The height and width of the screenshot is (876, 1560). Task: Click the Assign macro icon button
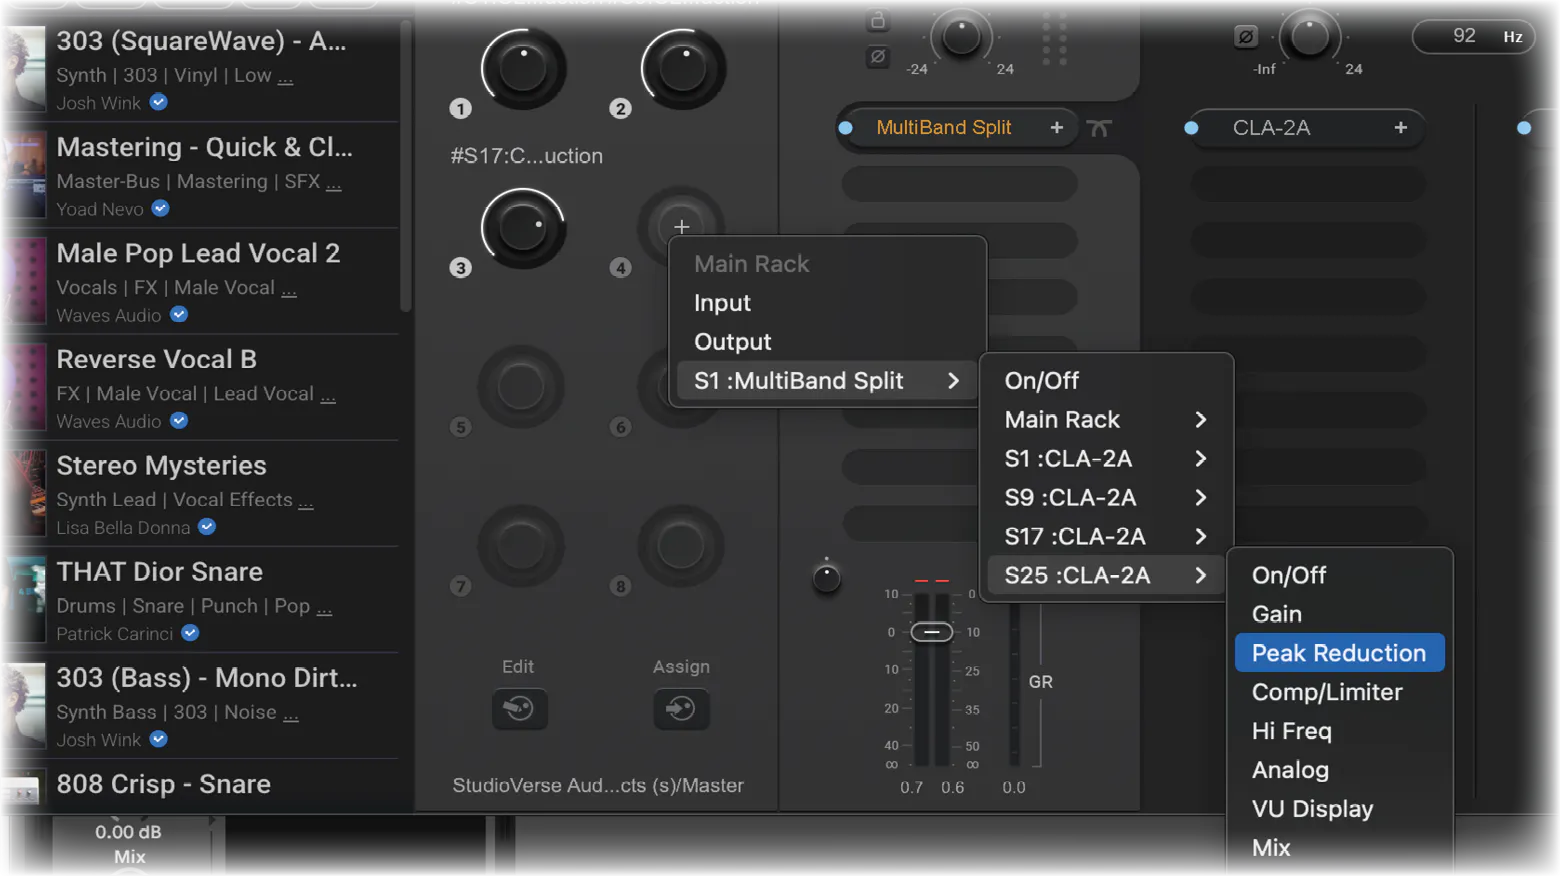click(x=681, y=708)
